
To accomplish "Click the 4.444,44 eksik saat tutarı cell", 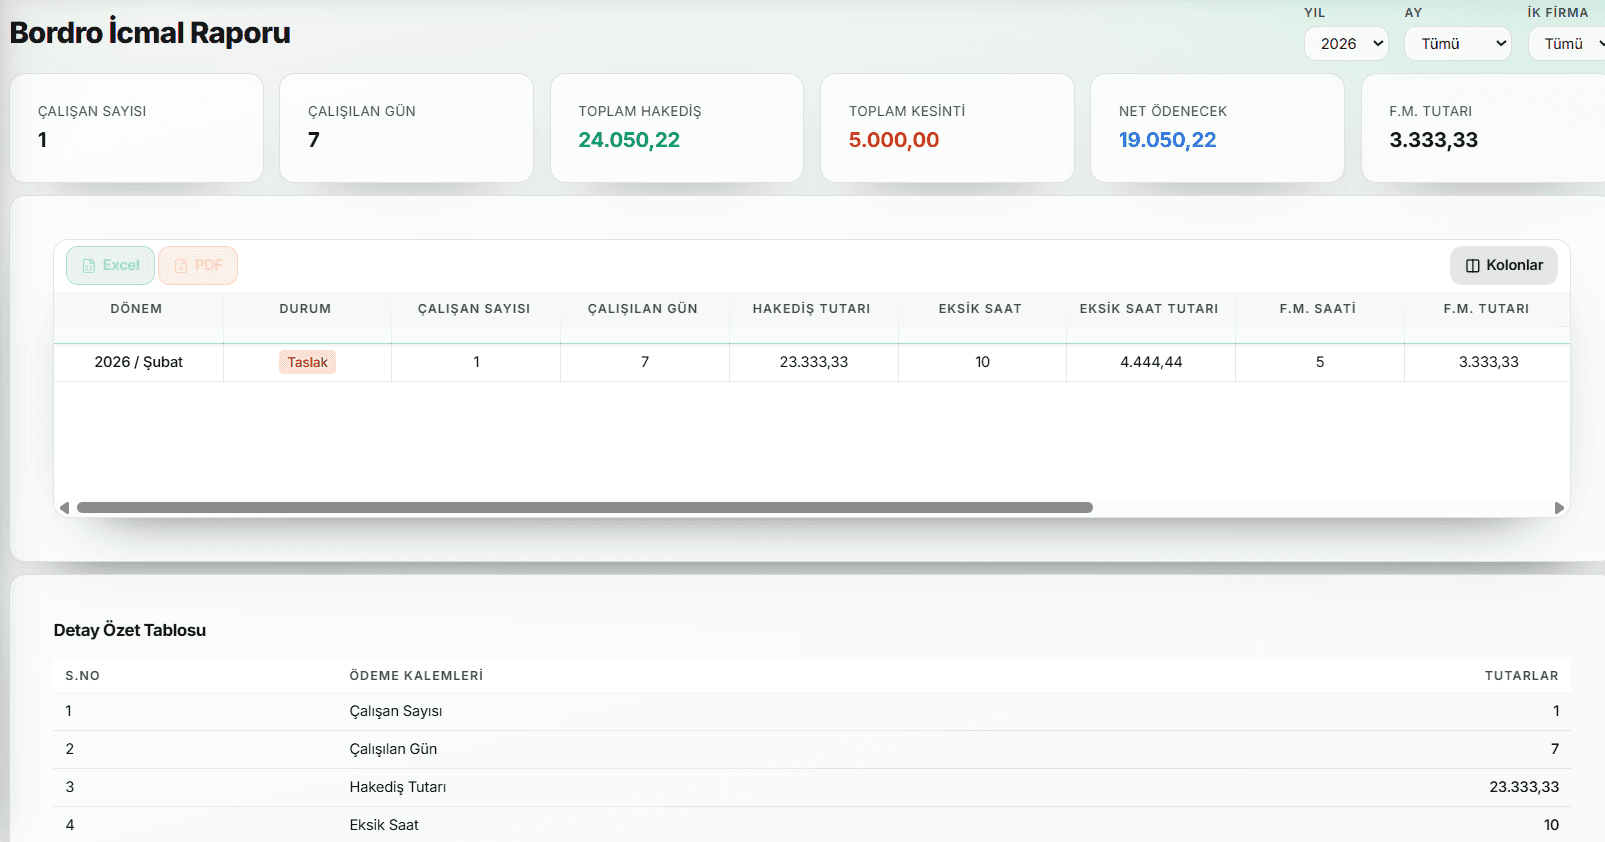I will [x=1151, y=362].
